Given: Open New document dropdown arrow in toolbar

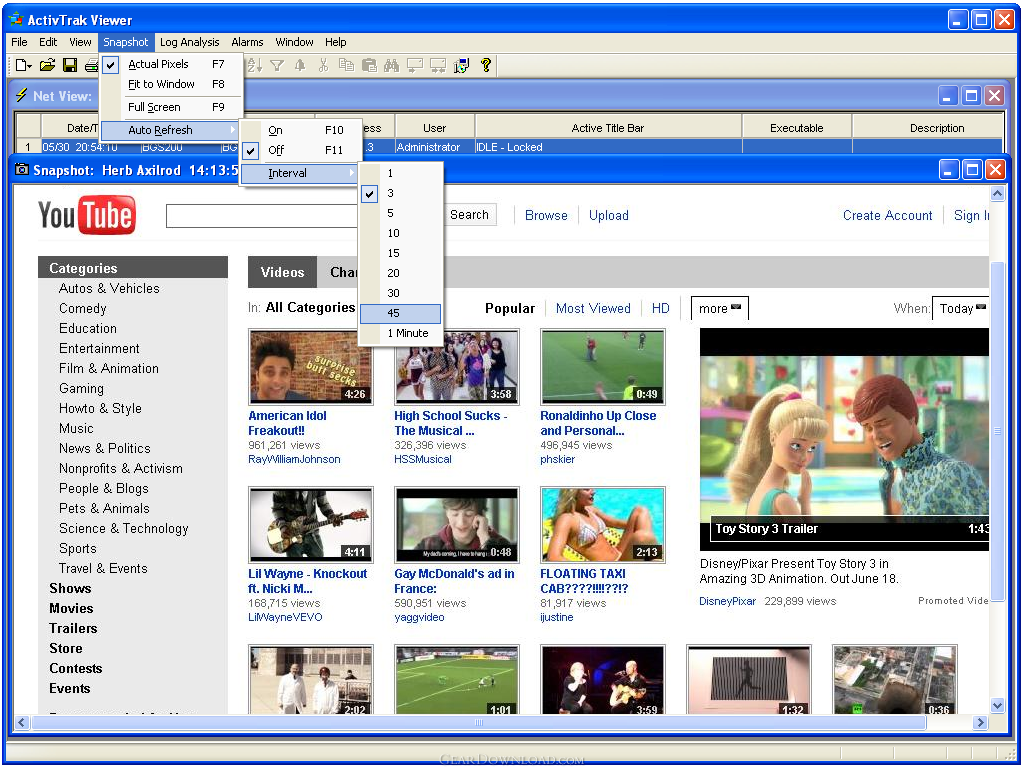Looking at the screenshot, I should tap(30, 65).
